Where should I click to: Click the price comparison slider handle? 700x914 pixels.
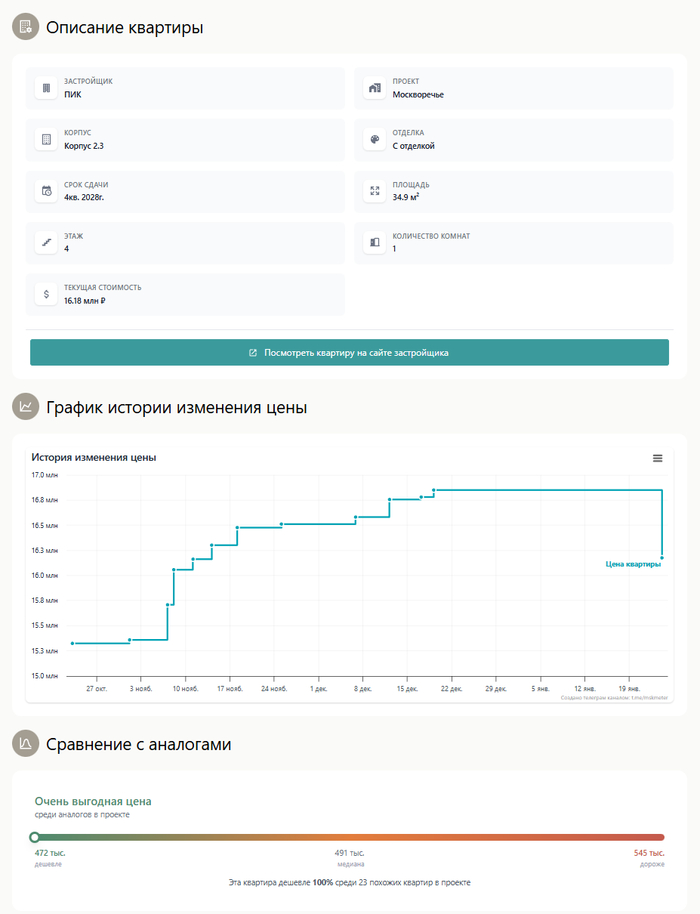(x=35, y=837)
